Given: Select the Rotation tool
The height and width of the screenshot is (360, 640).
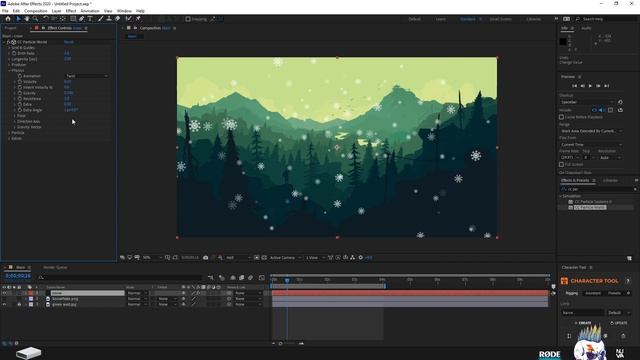Looking at the screenshot, I should click(x=45, y=19).
